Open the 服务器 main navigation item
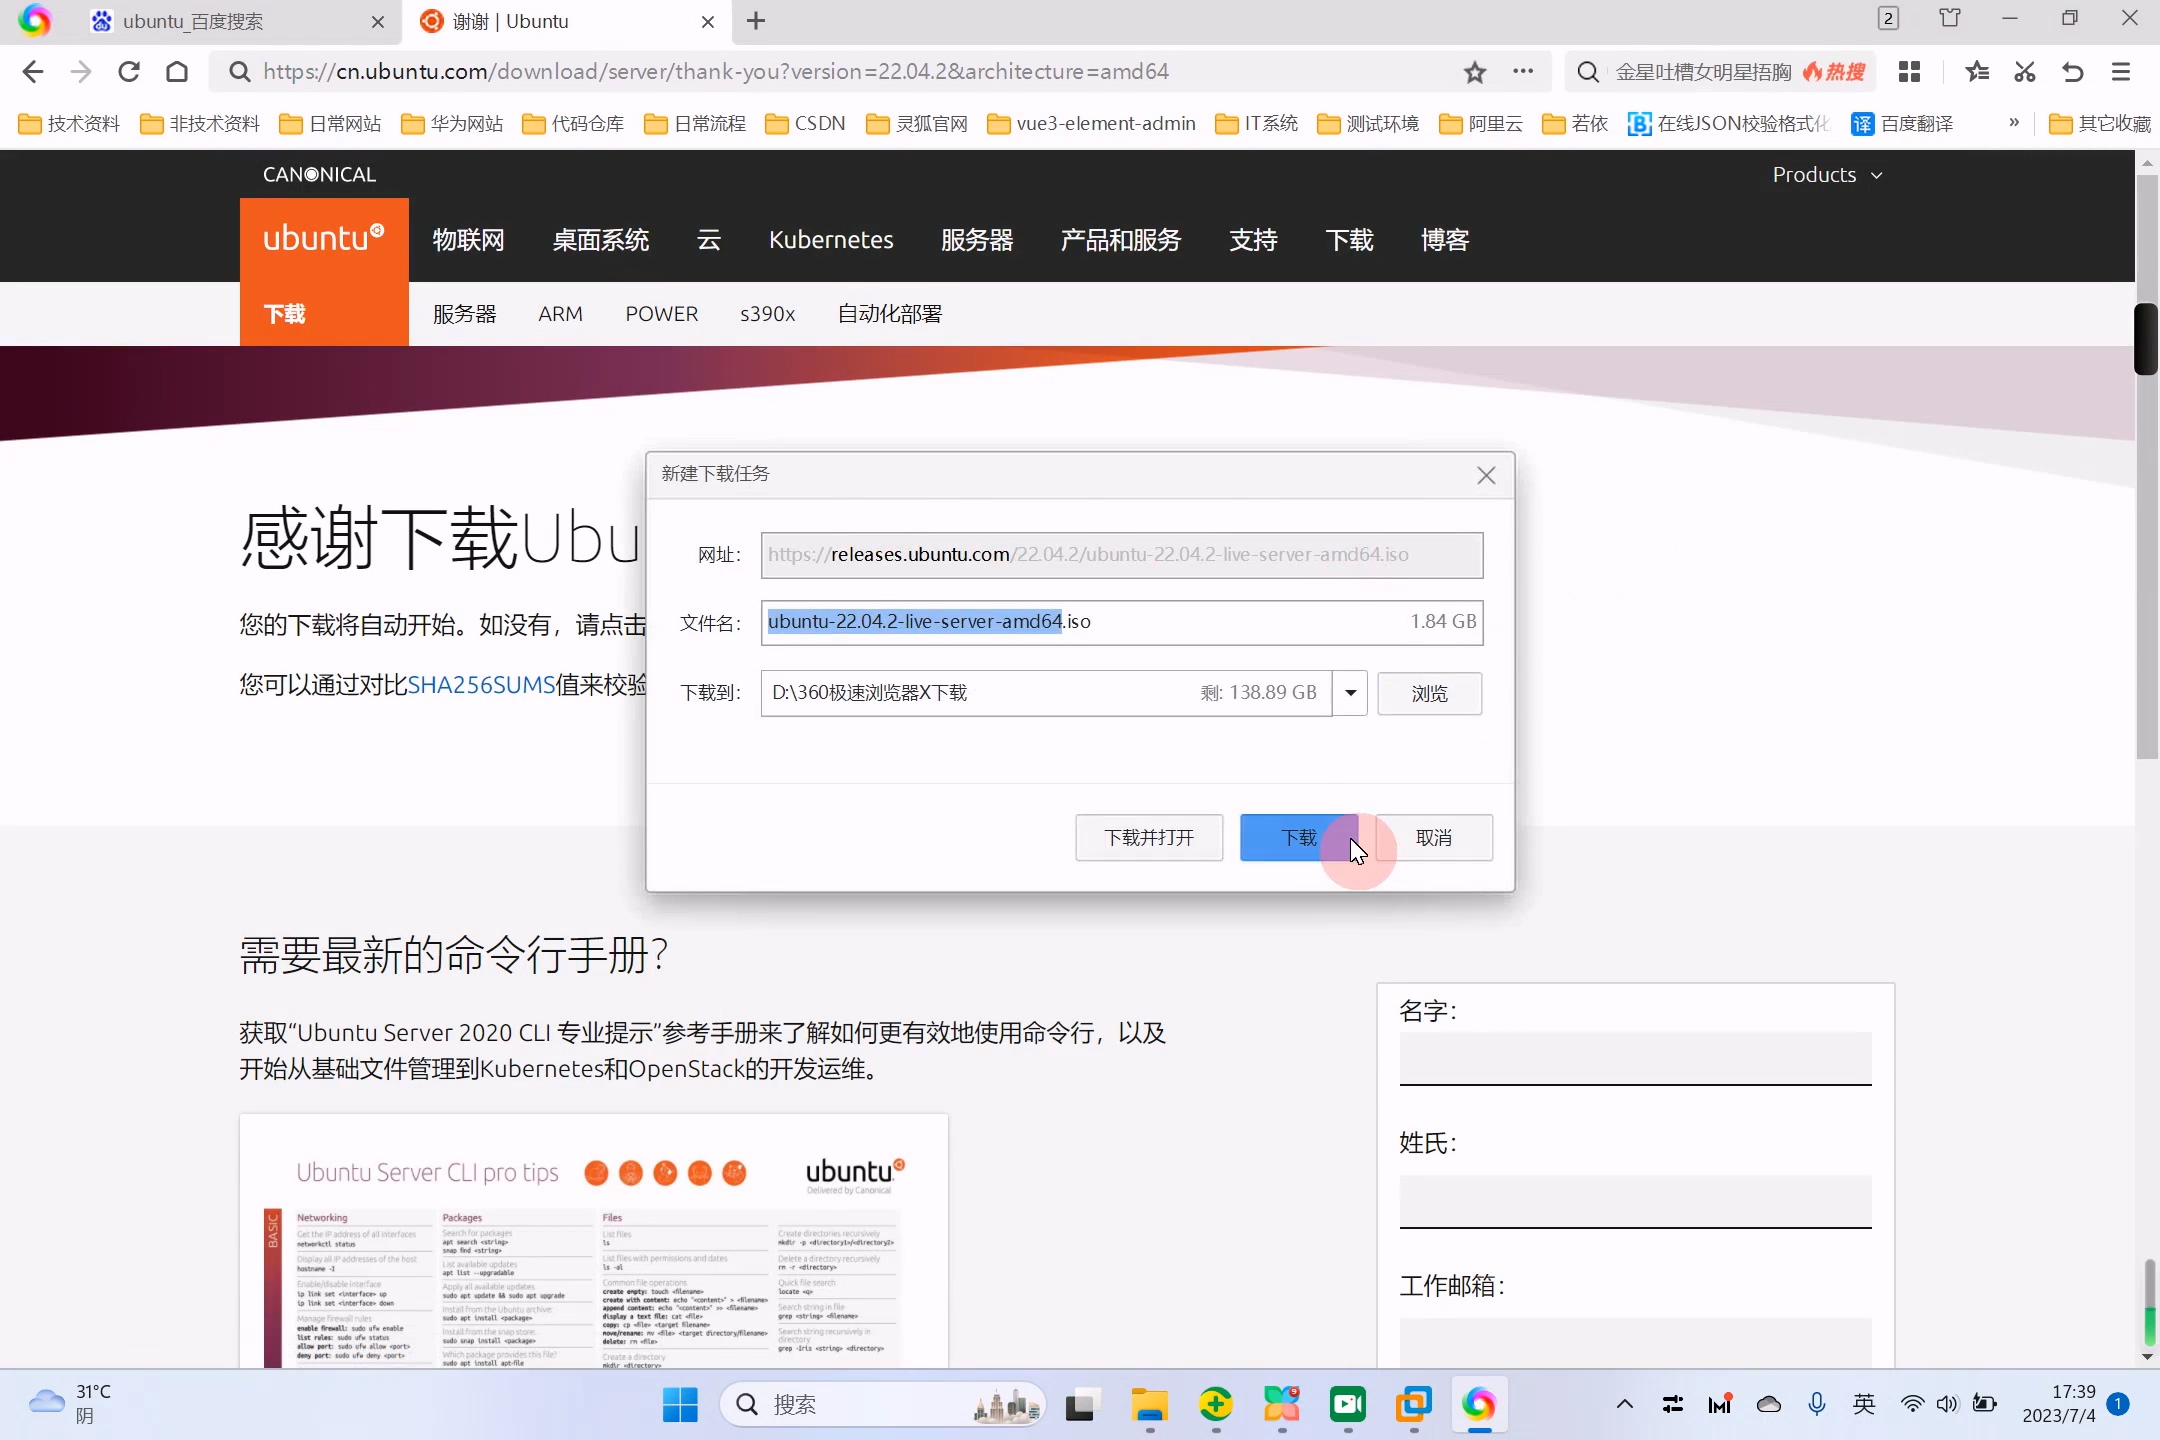This screenshot has height=1440, width=2160. tap(977, 240)
